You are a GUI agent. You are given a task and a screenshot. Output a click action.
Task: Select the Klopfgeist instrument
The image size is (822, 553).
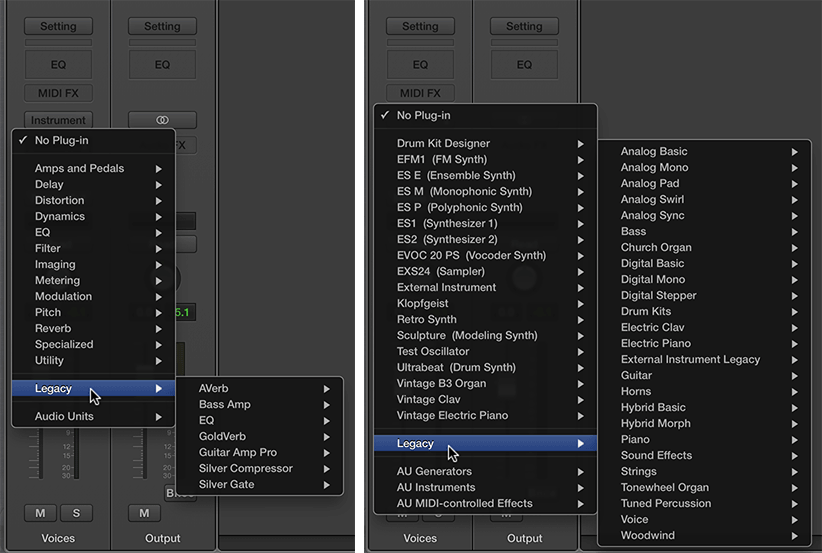(x=485, y=303)
